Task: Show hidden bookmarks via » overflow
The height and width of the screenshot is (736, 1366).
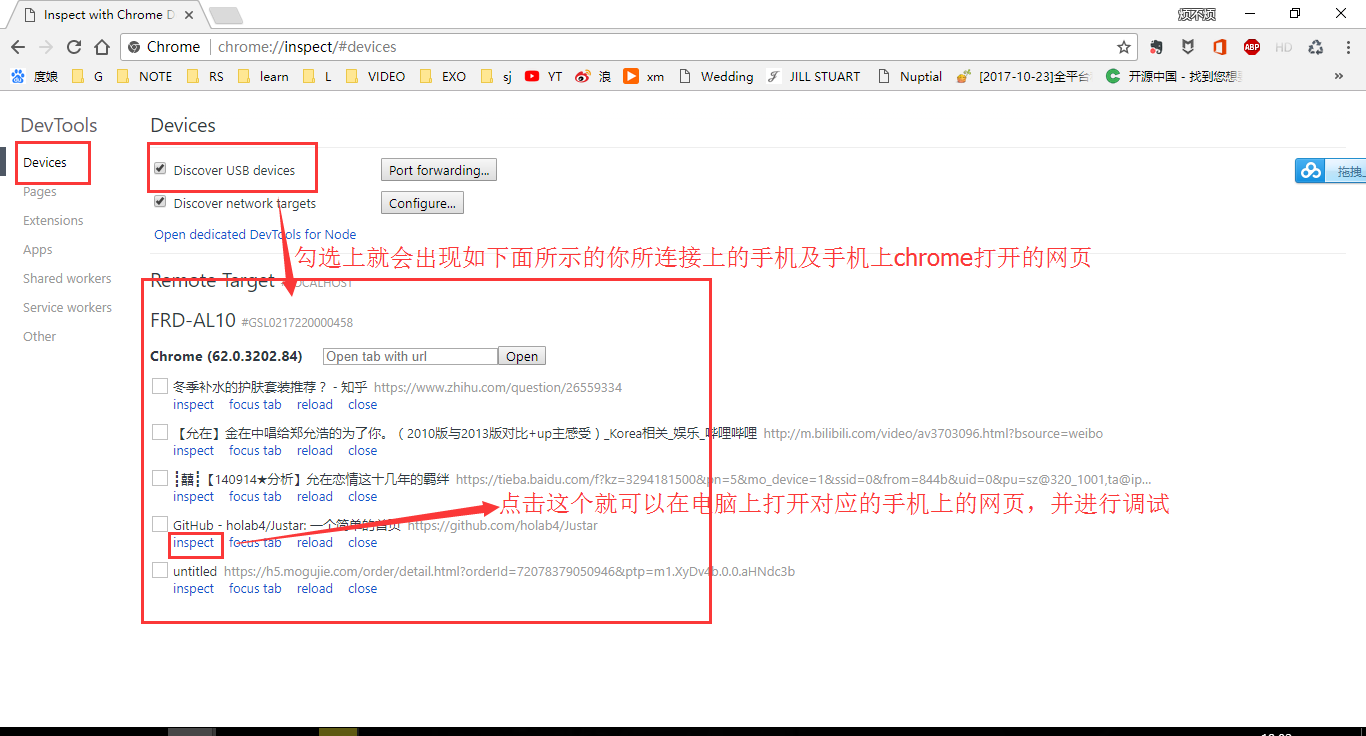Action: click(x=1339, y=76)
